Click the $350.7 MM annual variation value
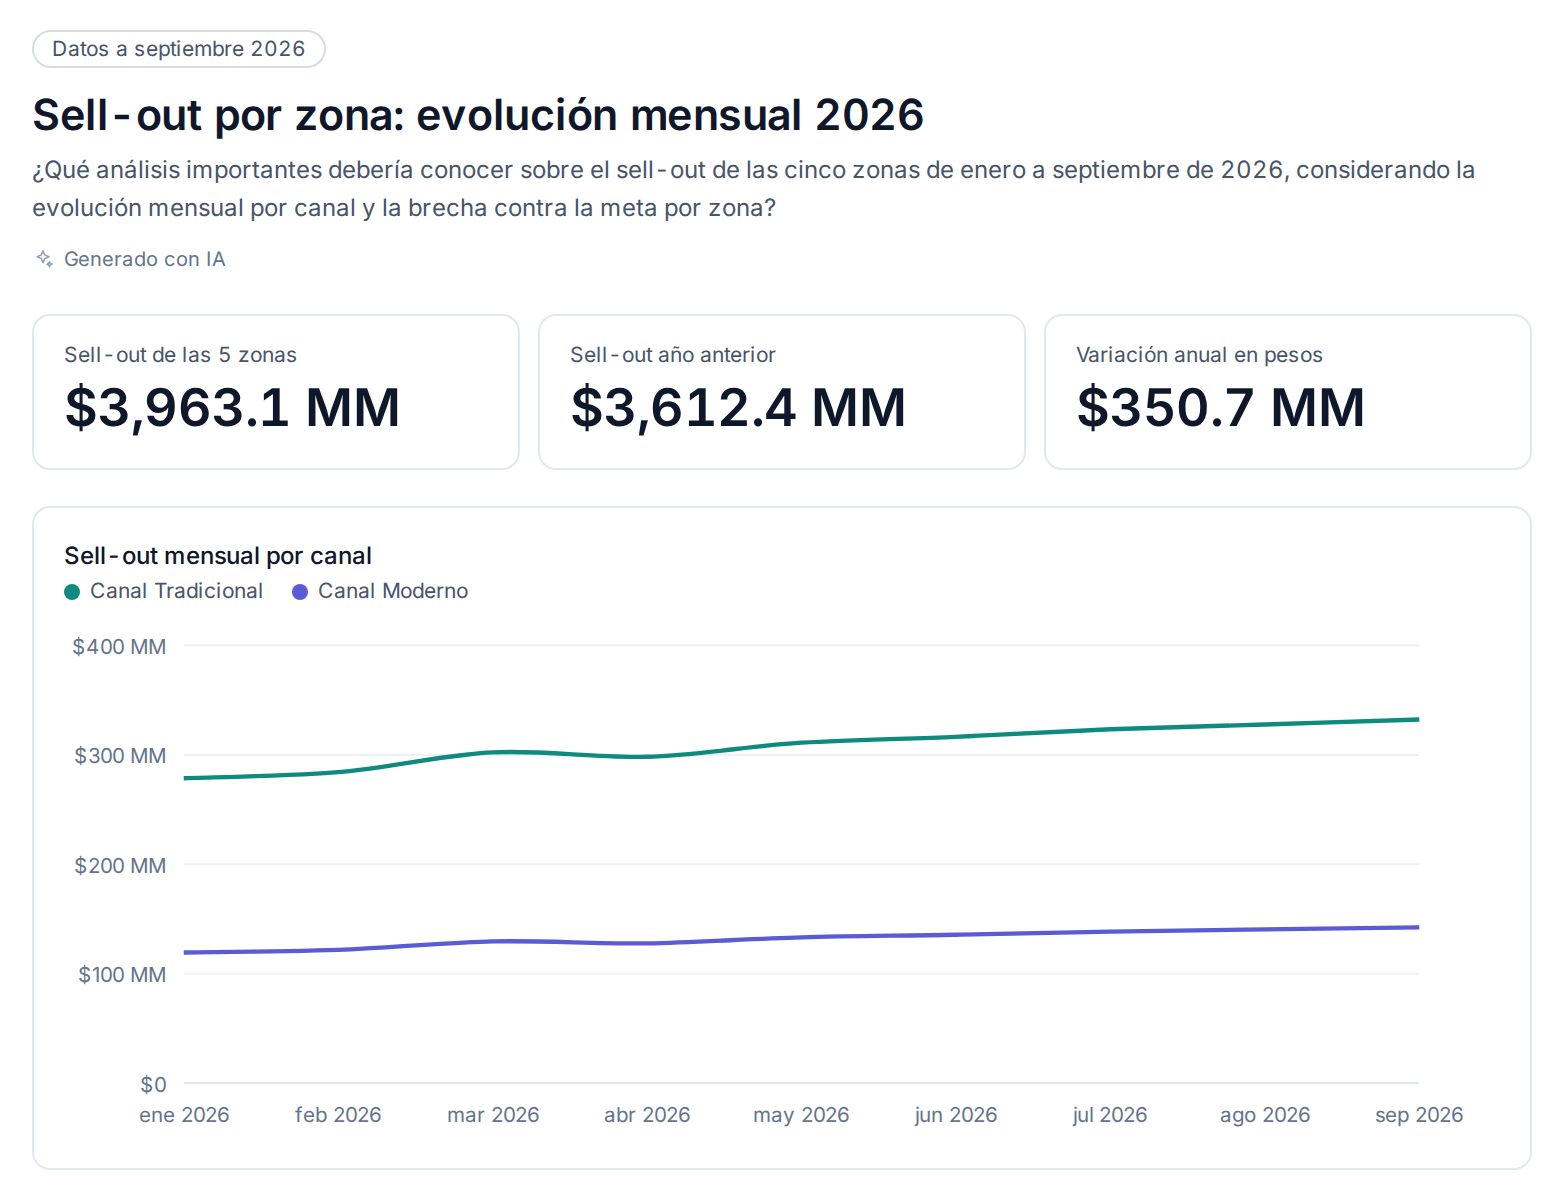This screenshot has width=1564, height=1202. 1221,408
